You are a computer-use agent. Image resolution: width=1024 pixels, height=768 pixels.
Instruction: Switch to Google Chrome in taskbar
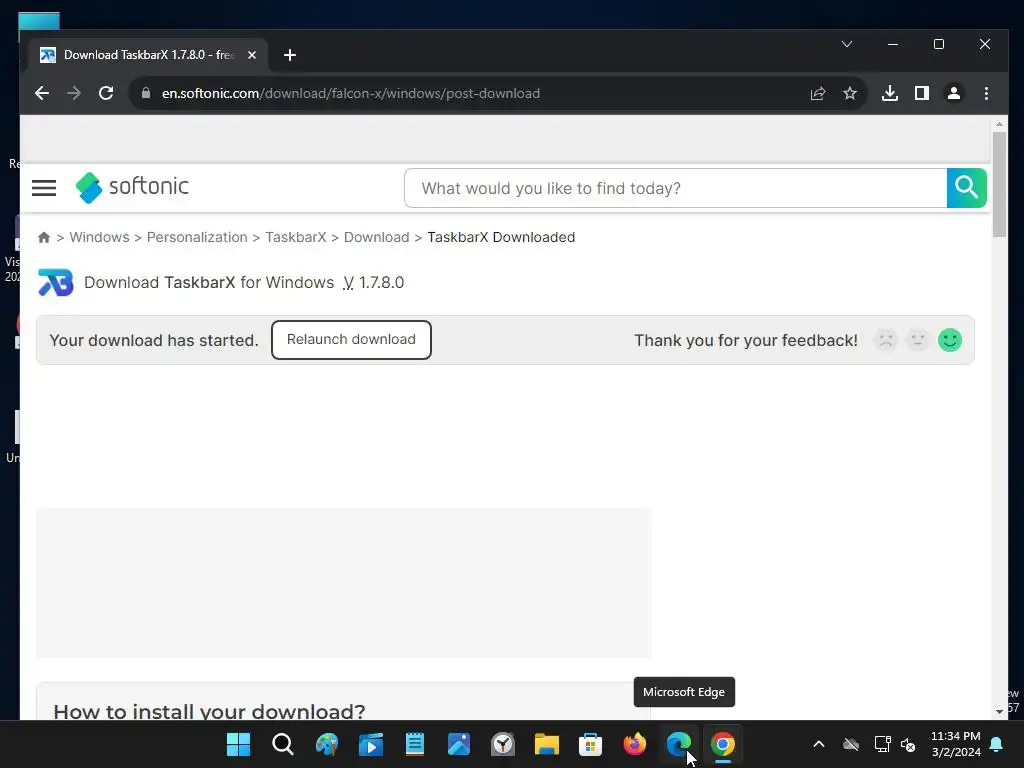click(722, 744)
